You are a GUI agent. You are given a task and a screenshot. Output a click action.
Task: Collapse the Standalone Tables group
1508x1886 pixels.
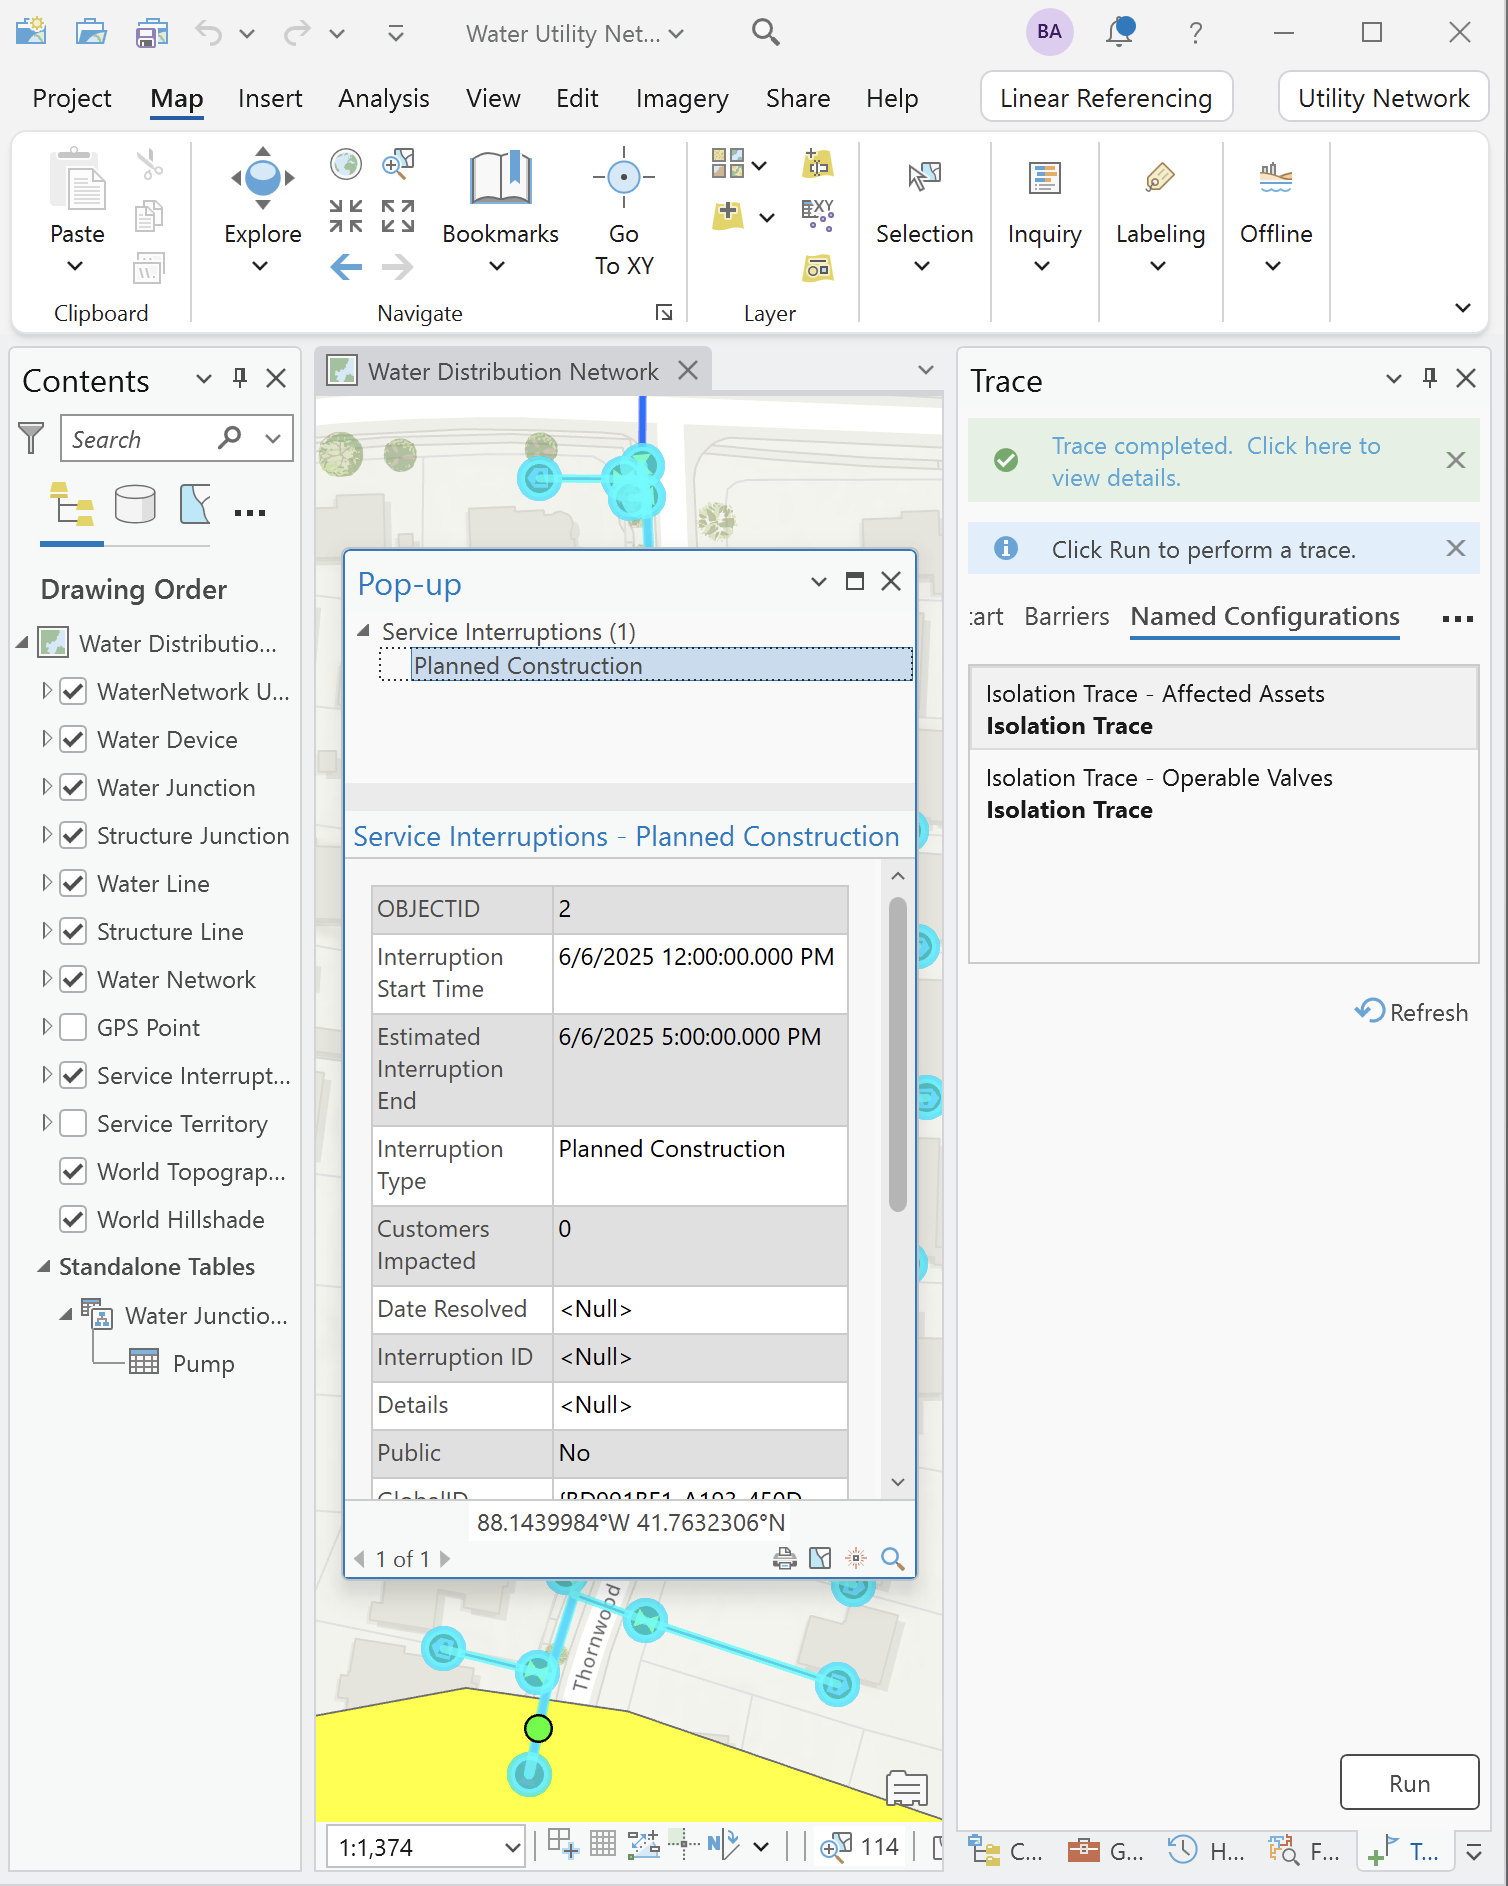[44, 1267]
